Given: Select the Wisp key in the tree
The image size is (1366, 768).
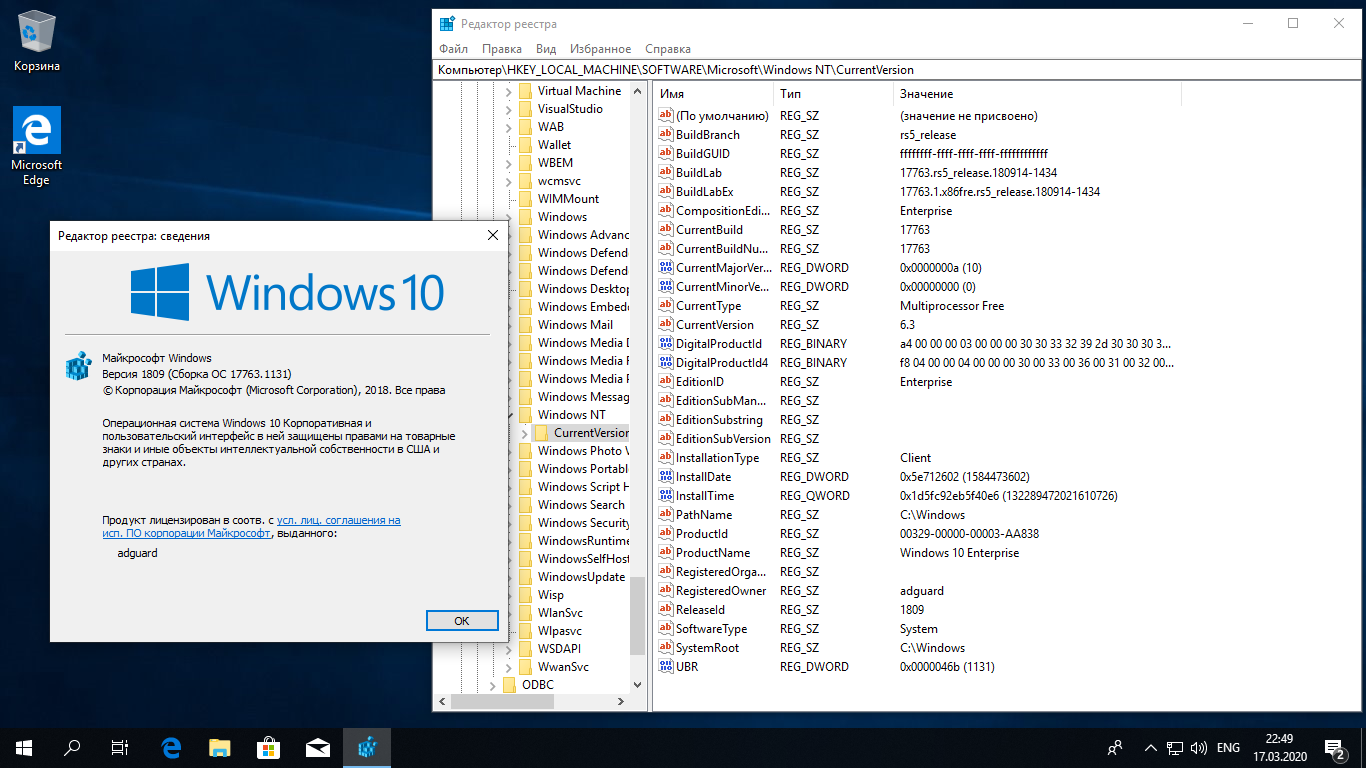Looking at the screenshot, I should (551, 595).
